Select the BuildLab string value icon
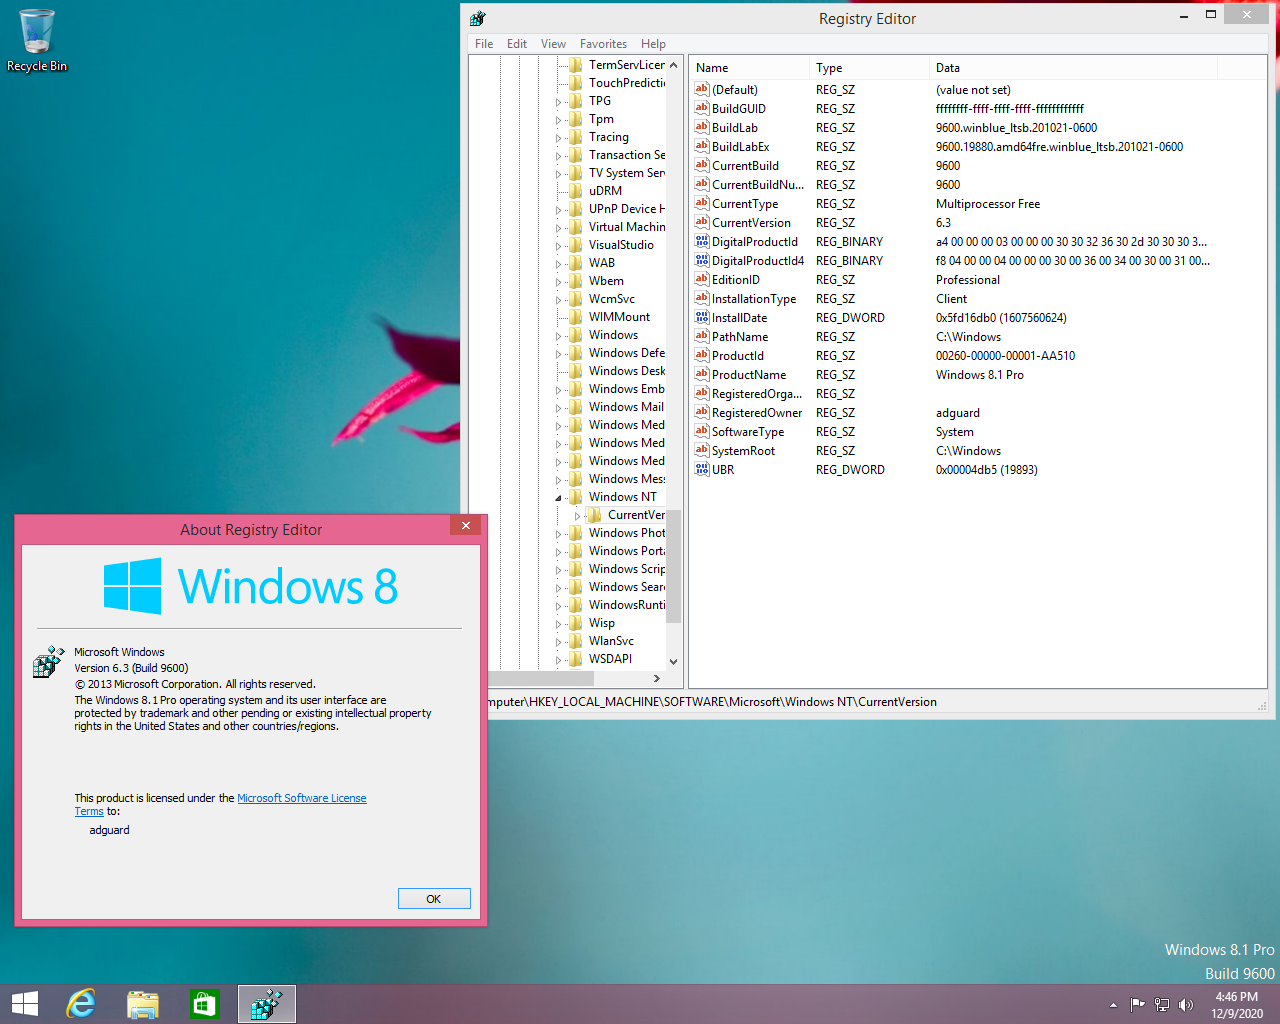This screenshot has width=1280, height=1024. coord(702,127)
